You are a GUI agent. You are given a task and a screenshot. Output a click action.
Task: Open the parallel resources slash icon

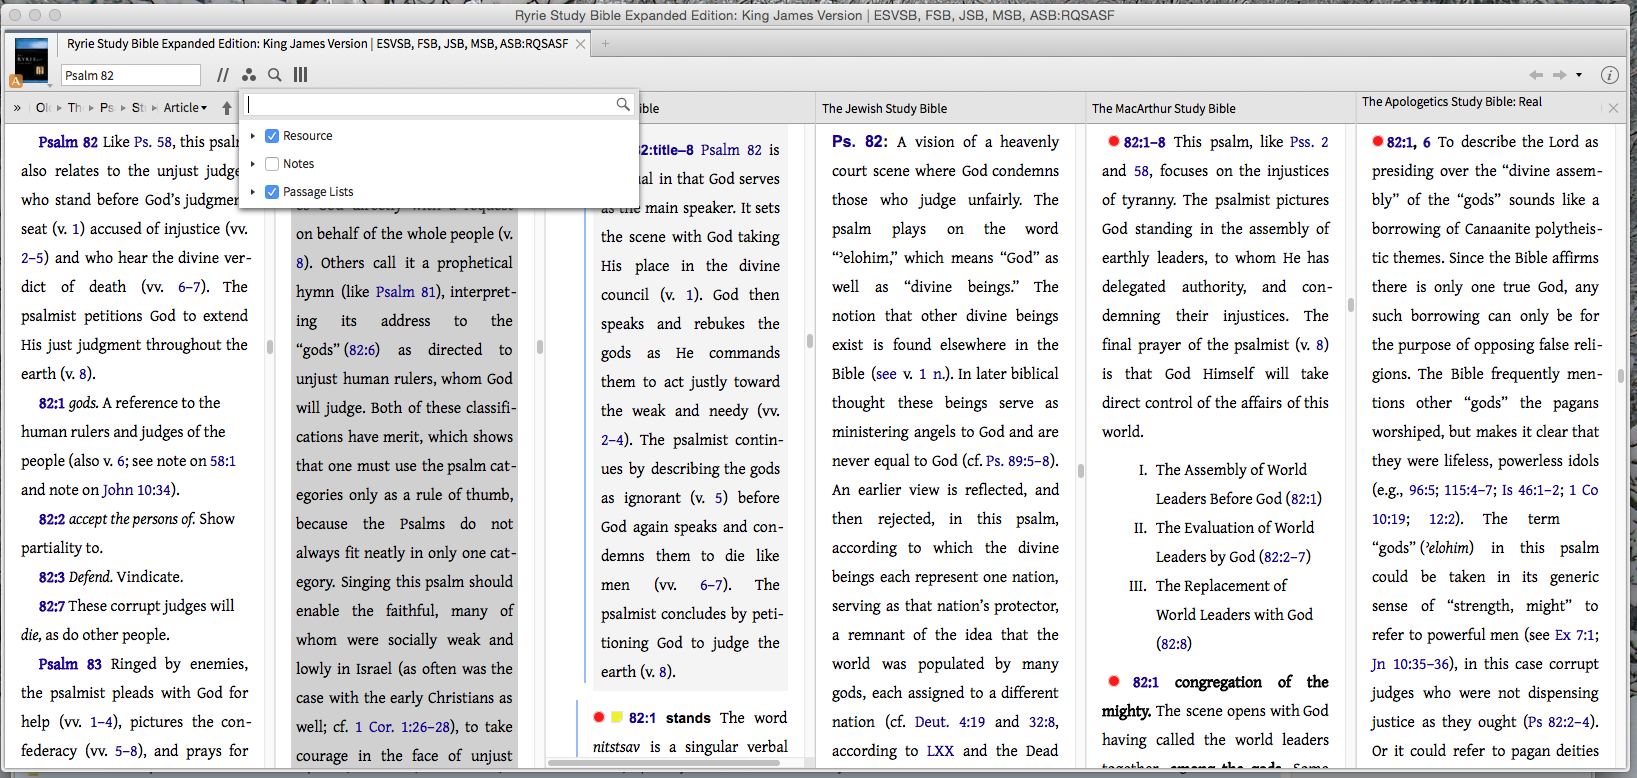coord(223,75)
